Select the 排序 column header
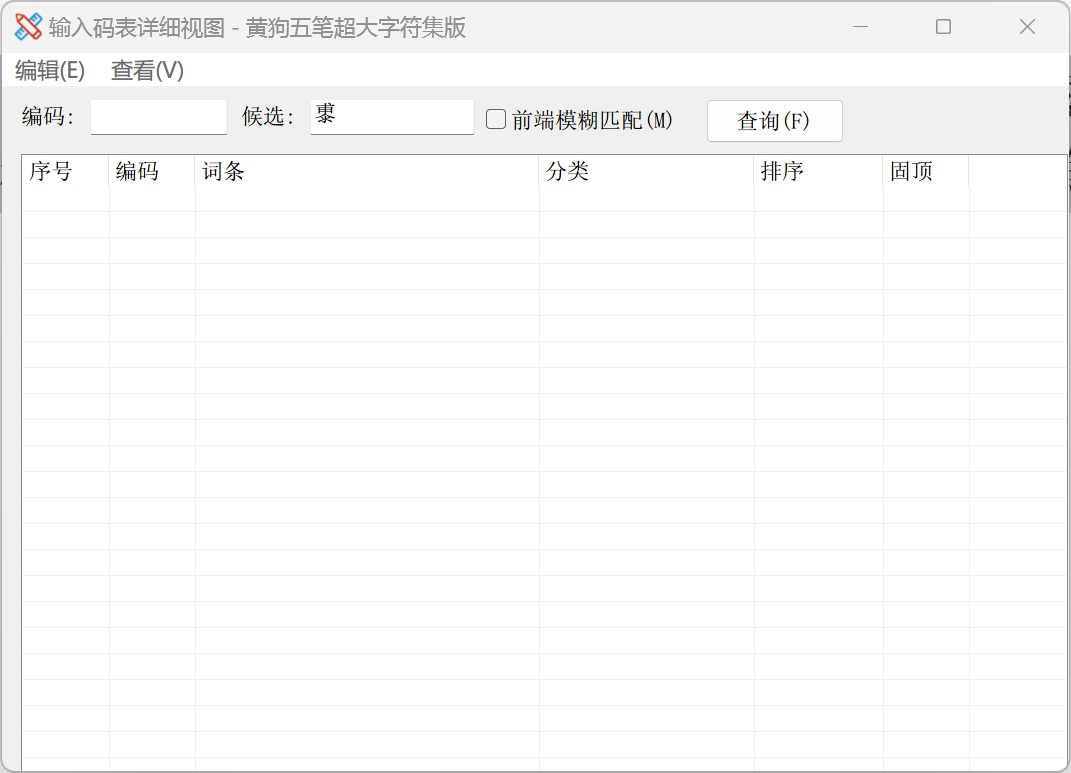Screen dimensions: 1071x773 pyautogui.click(x=818, y=172)
